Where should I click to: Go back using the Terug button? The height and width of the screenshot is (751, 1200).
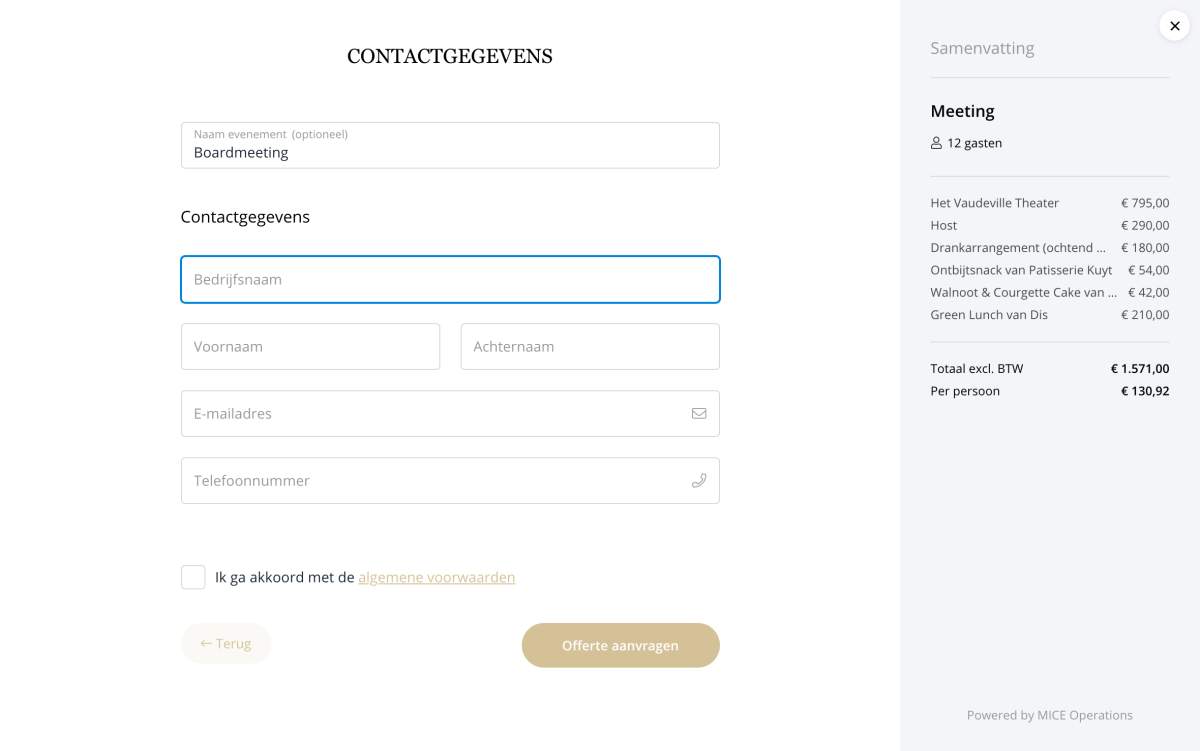pyautogui.click(x=226, y=643)
